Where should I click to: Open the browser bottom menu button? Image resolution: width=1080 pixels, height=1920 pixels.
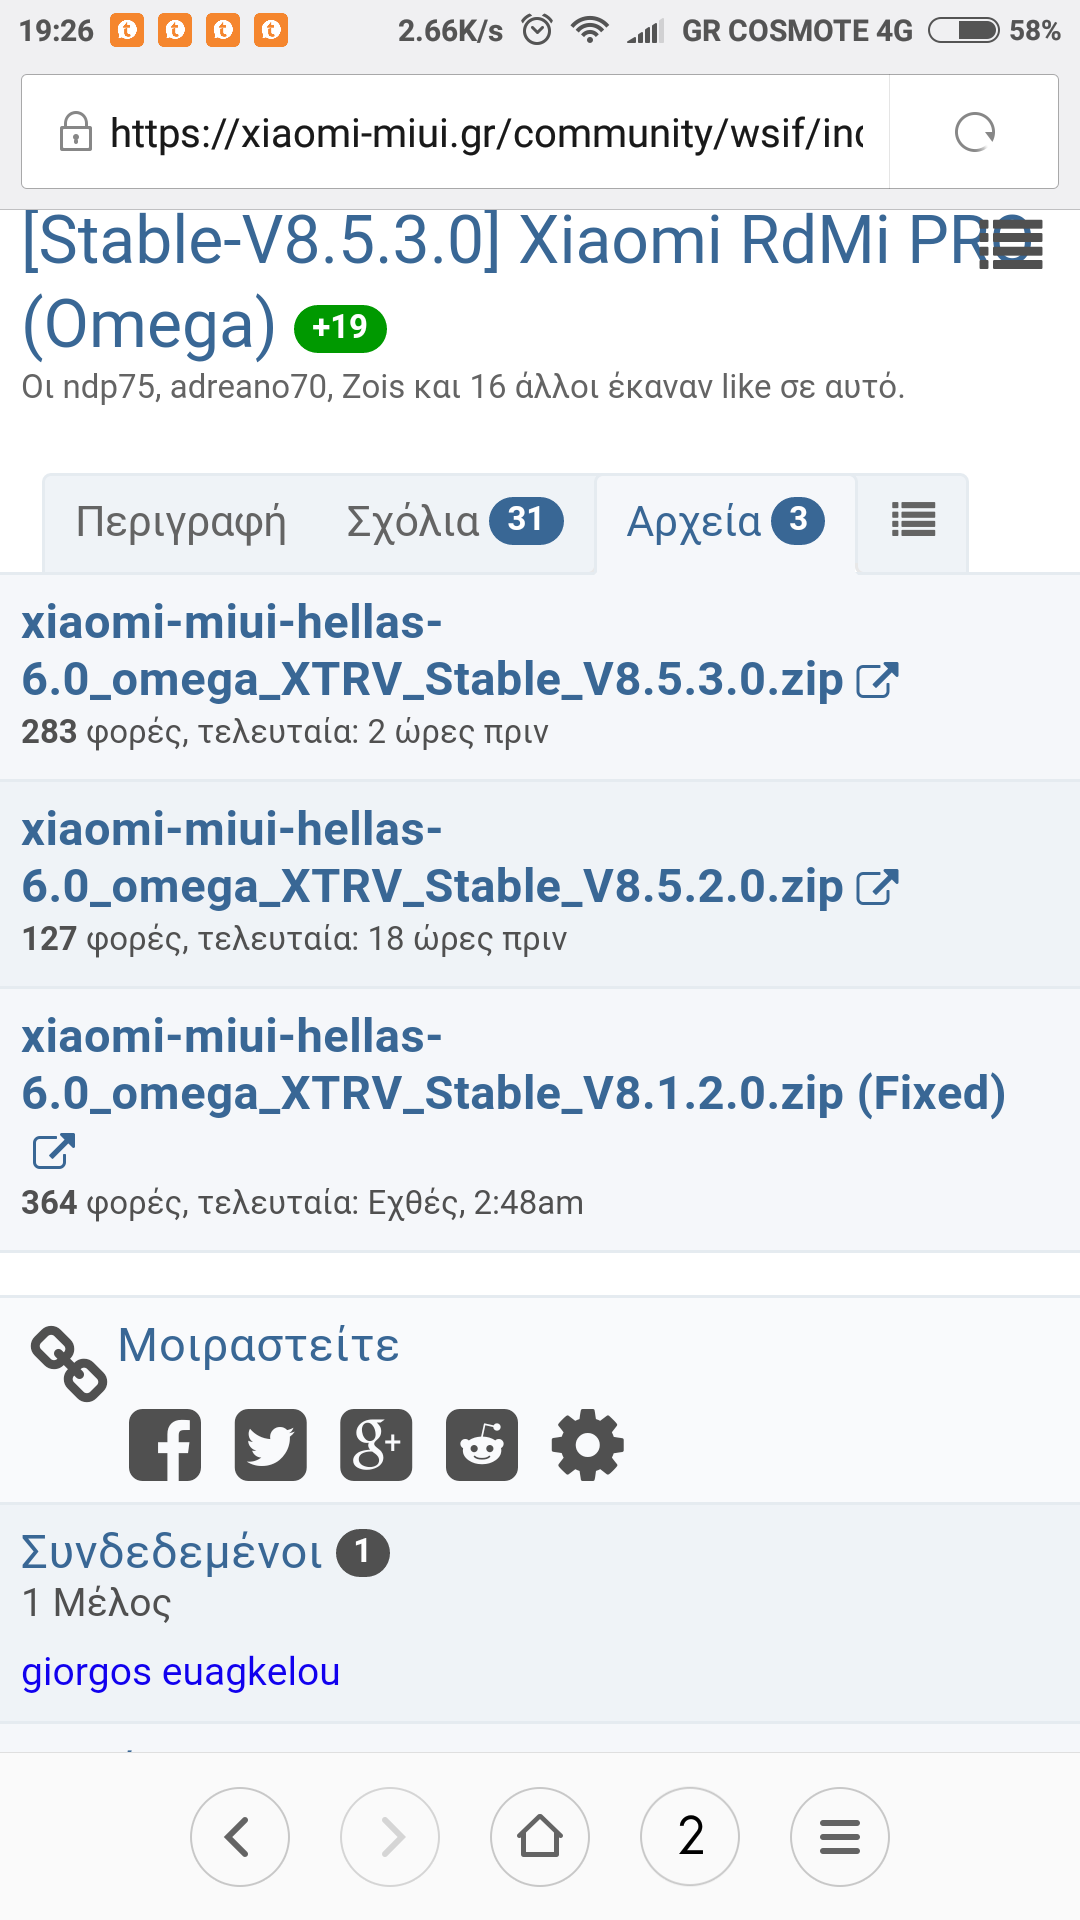840,1837
